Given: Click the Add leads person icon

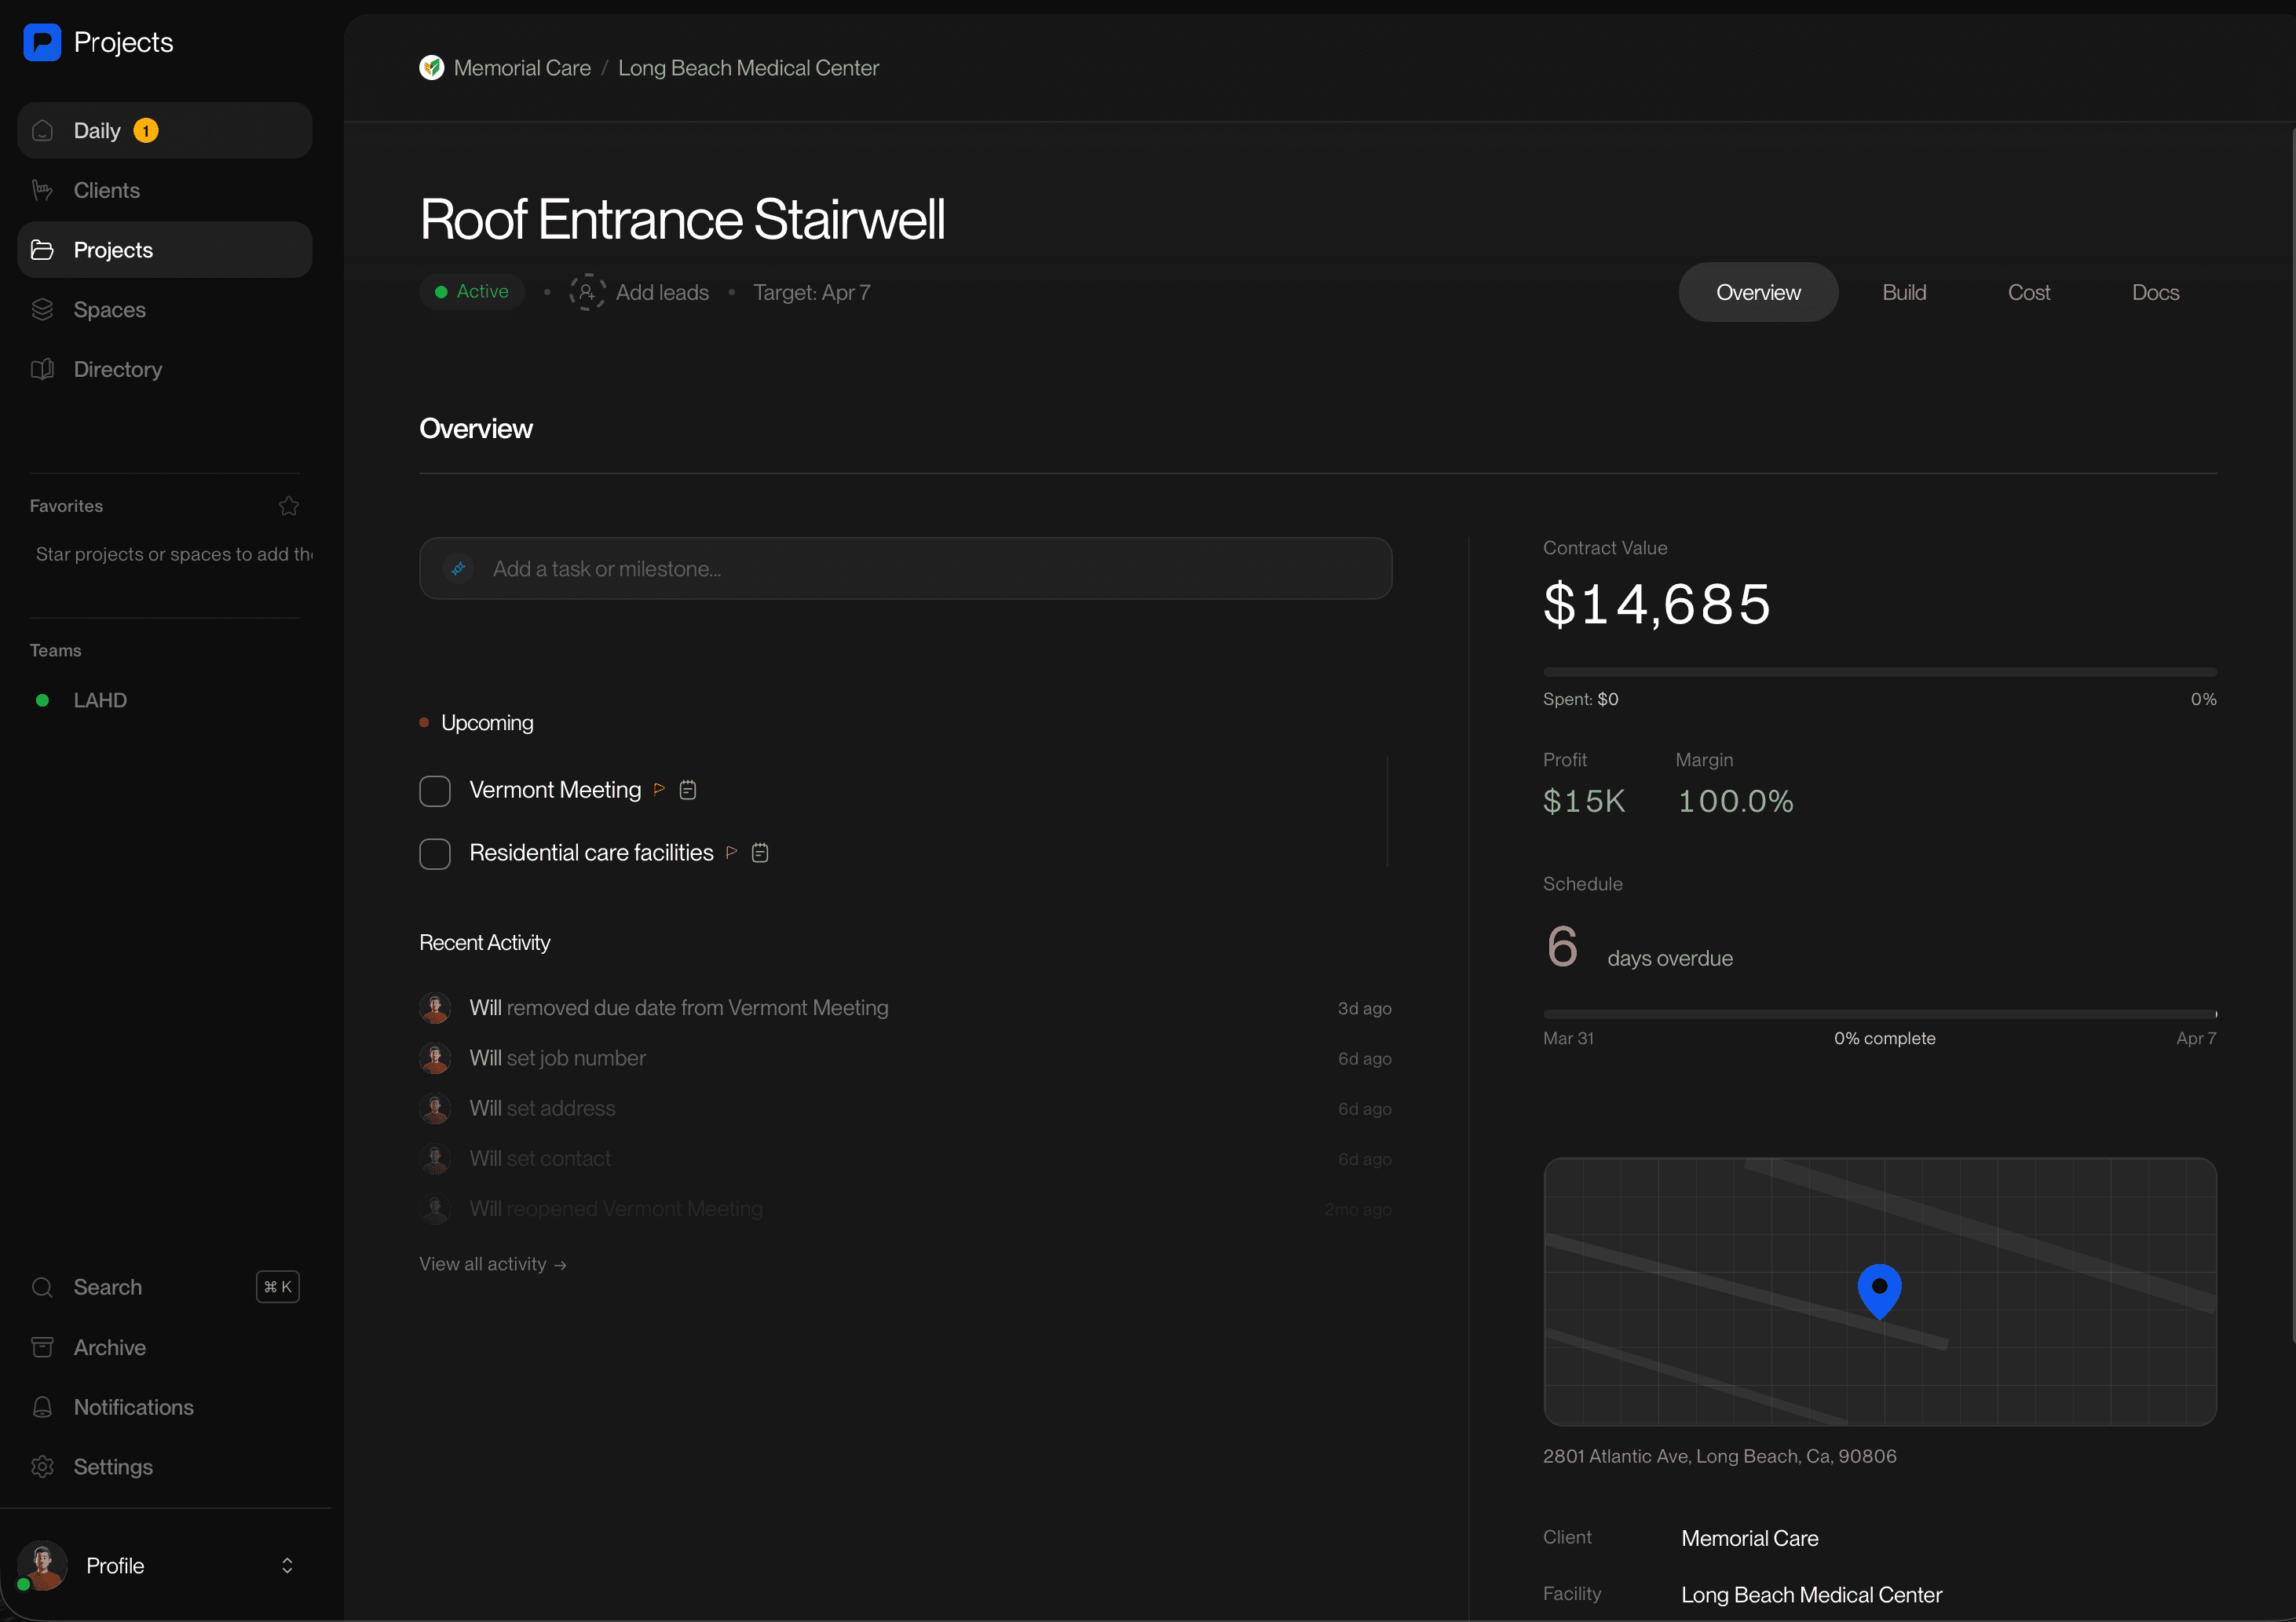Looking at the screenshot, I should point(587,292).
